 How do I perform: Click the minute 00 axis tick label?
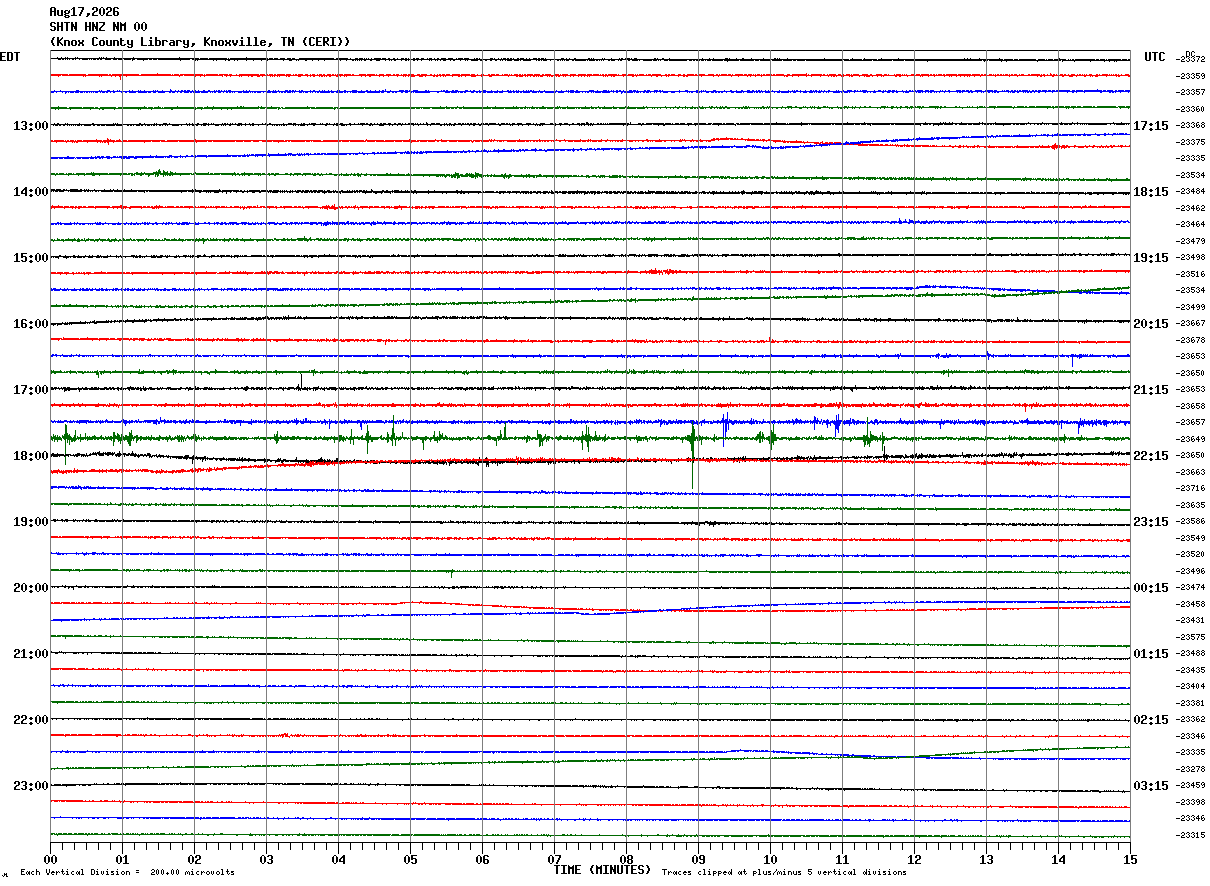pos(50,859)
